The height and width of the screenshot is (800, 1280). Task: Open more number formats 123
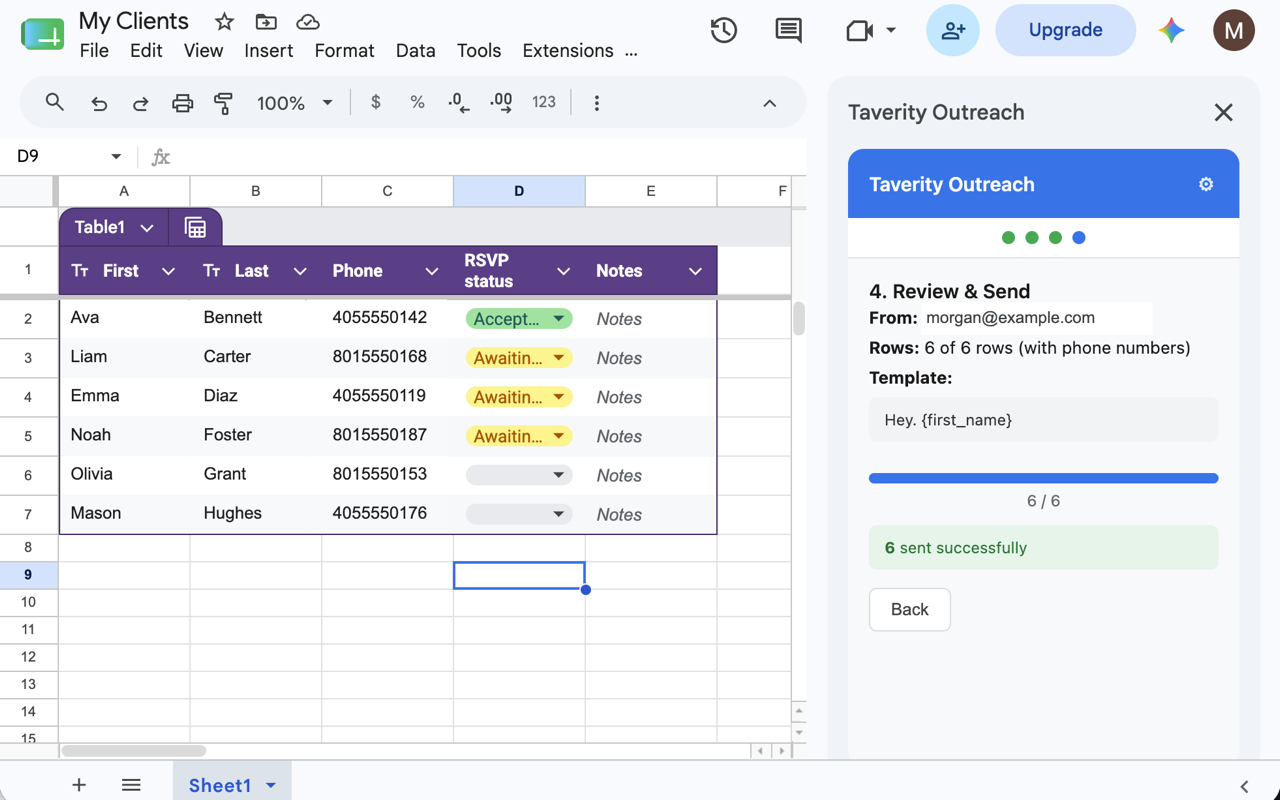[544, 102]
